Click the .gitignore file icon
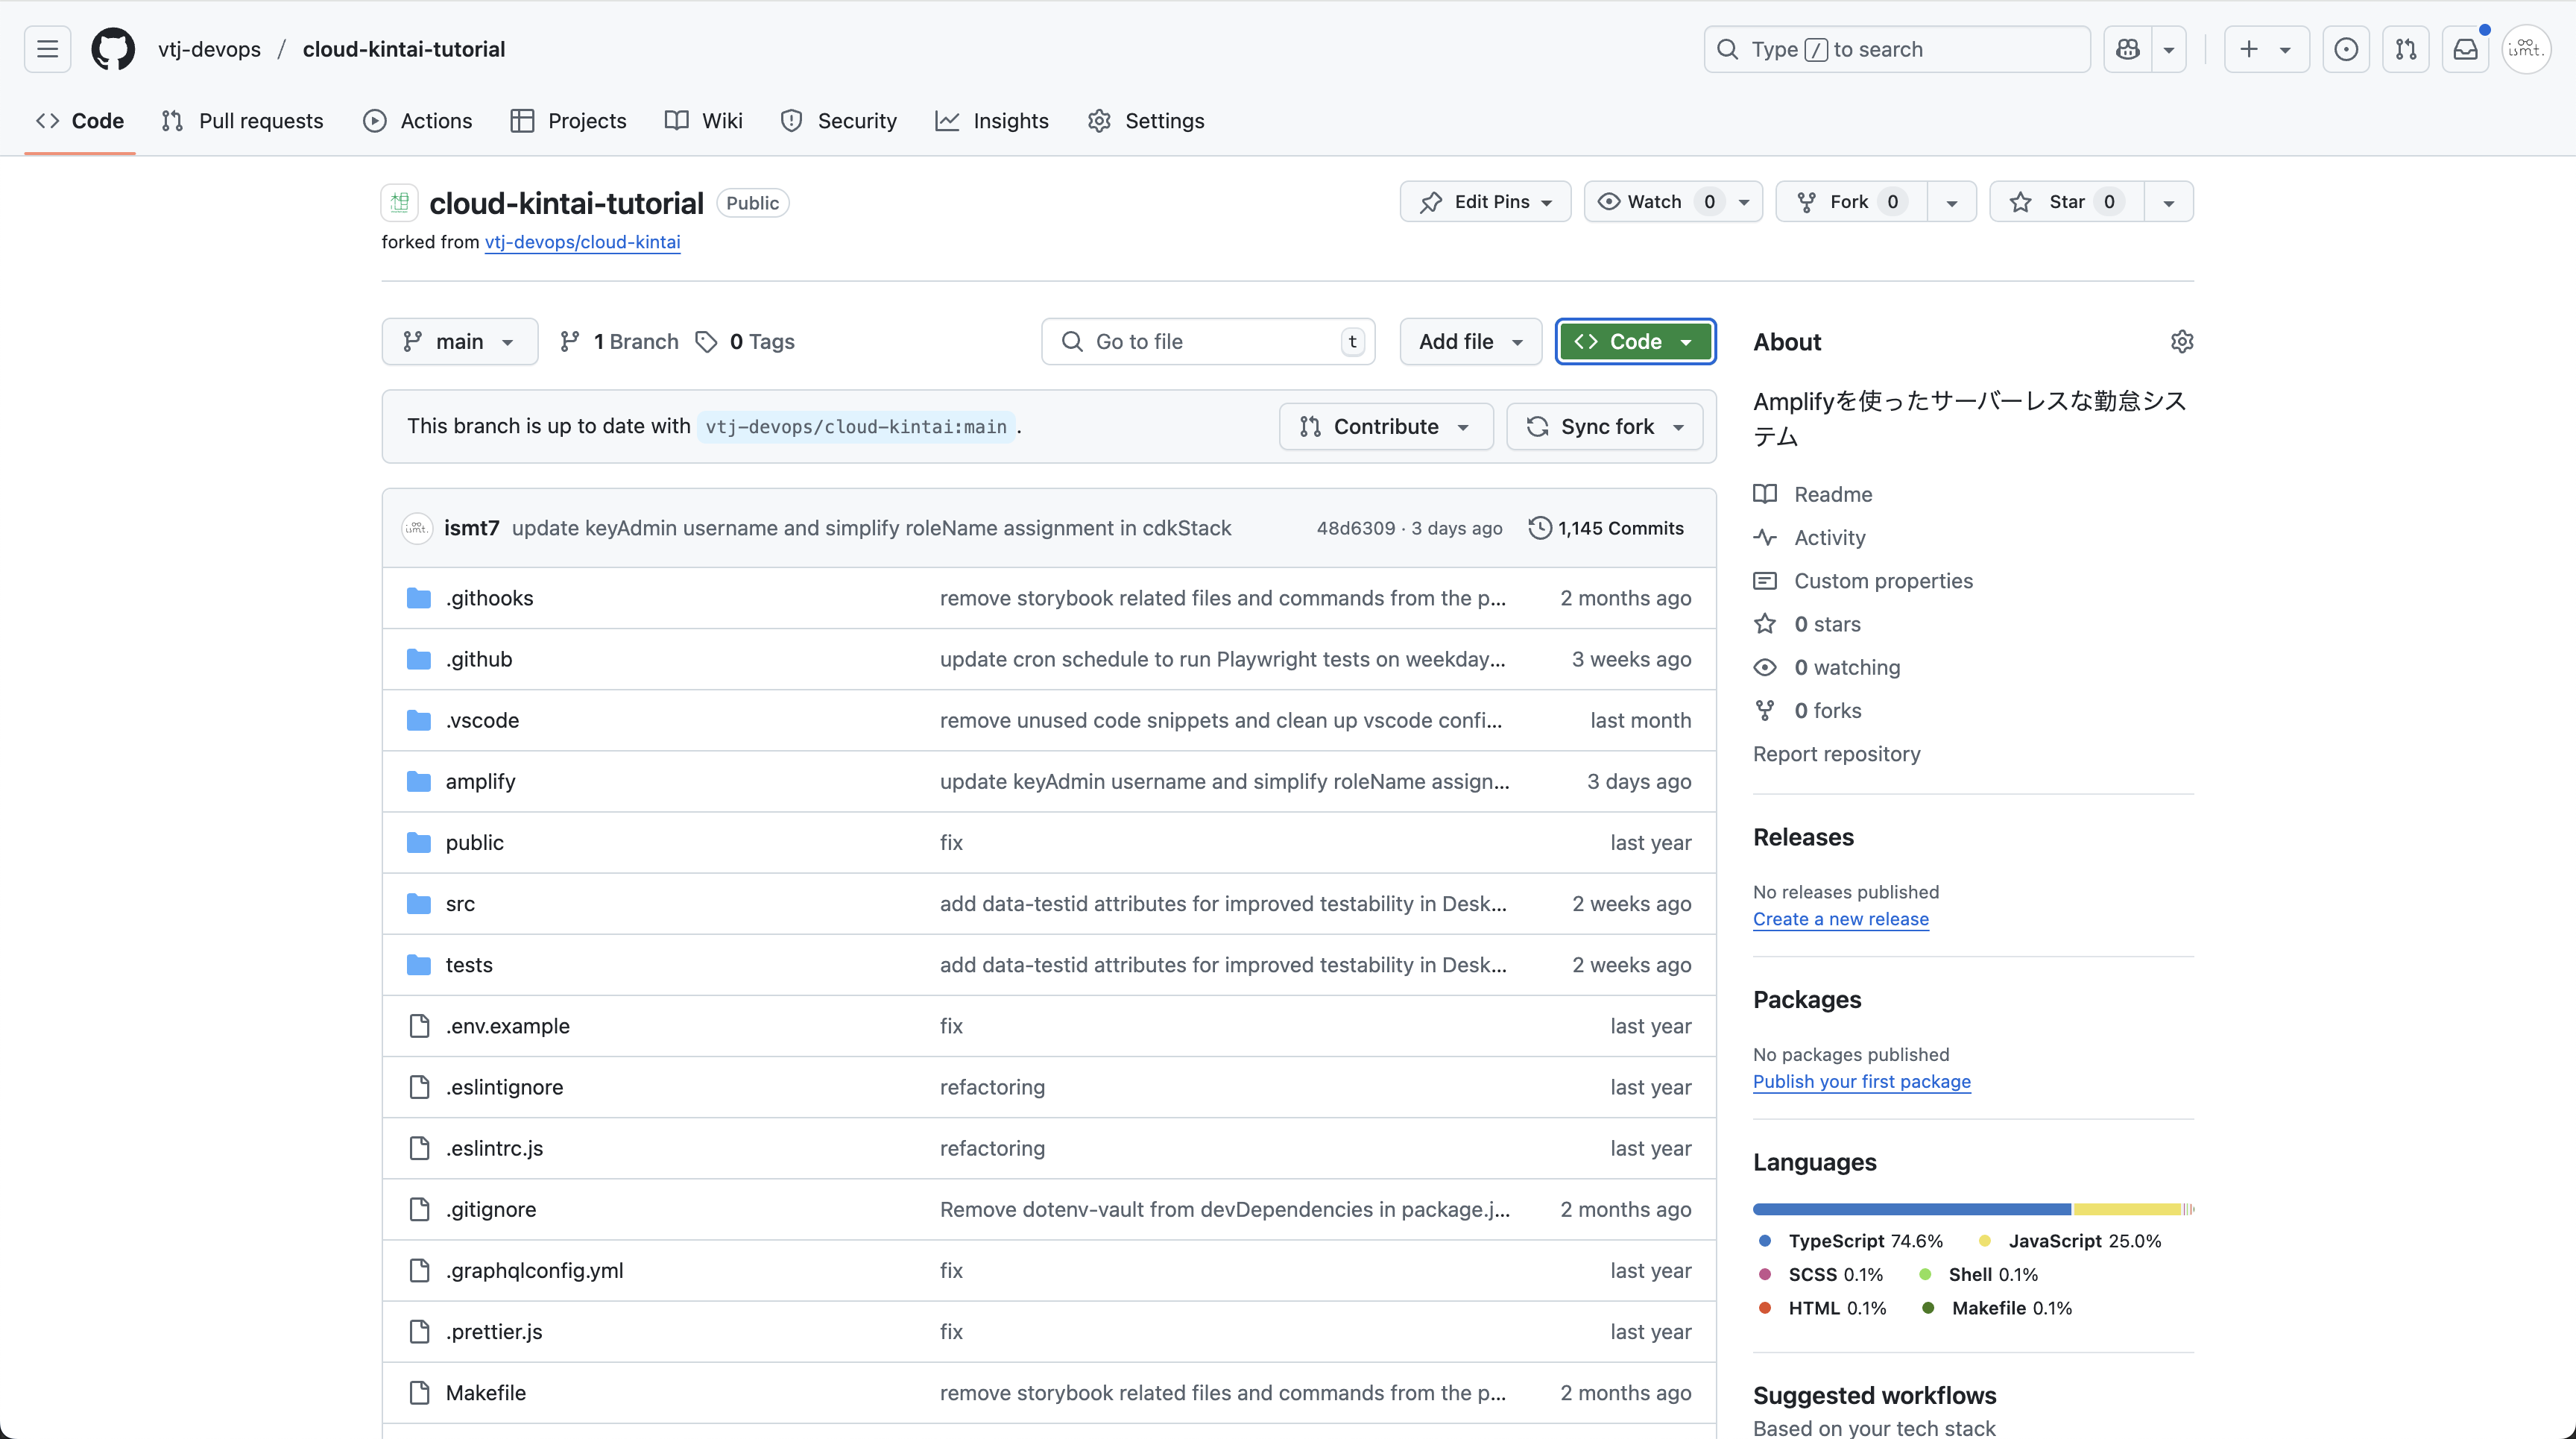The image size is (2576, 1439). click(x=420, y=1209)
